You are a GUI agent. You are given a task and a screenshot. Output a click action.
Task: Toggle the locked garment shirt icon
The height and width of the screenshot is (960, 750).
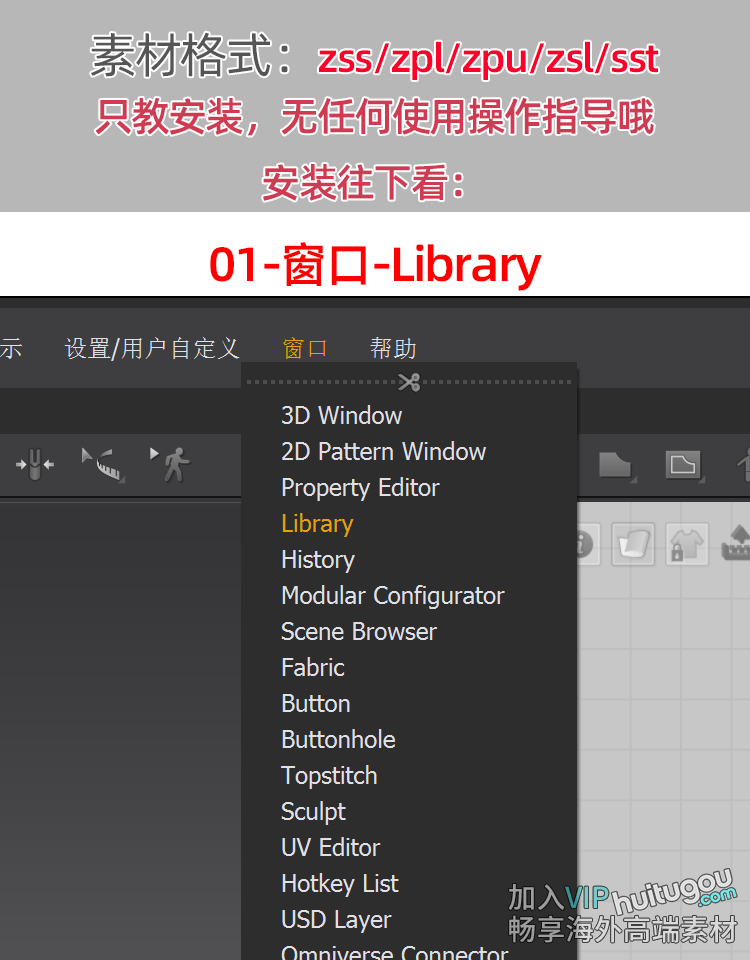[x=687, y=544]
